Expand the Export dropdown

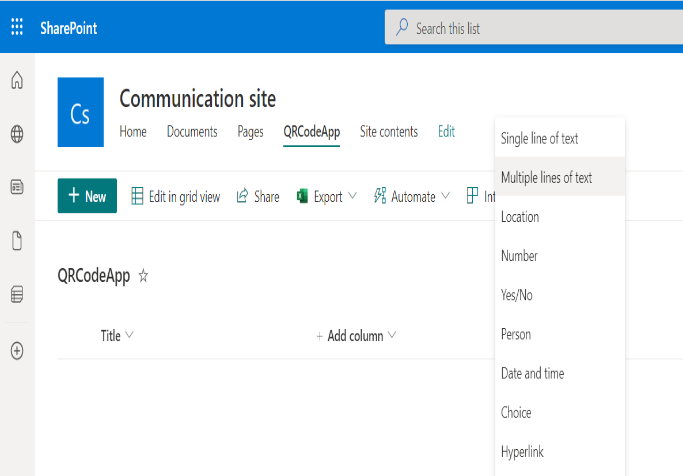(x=328, y=197)
